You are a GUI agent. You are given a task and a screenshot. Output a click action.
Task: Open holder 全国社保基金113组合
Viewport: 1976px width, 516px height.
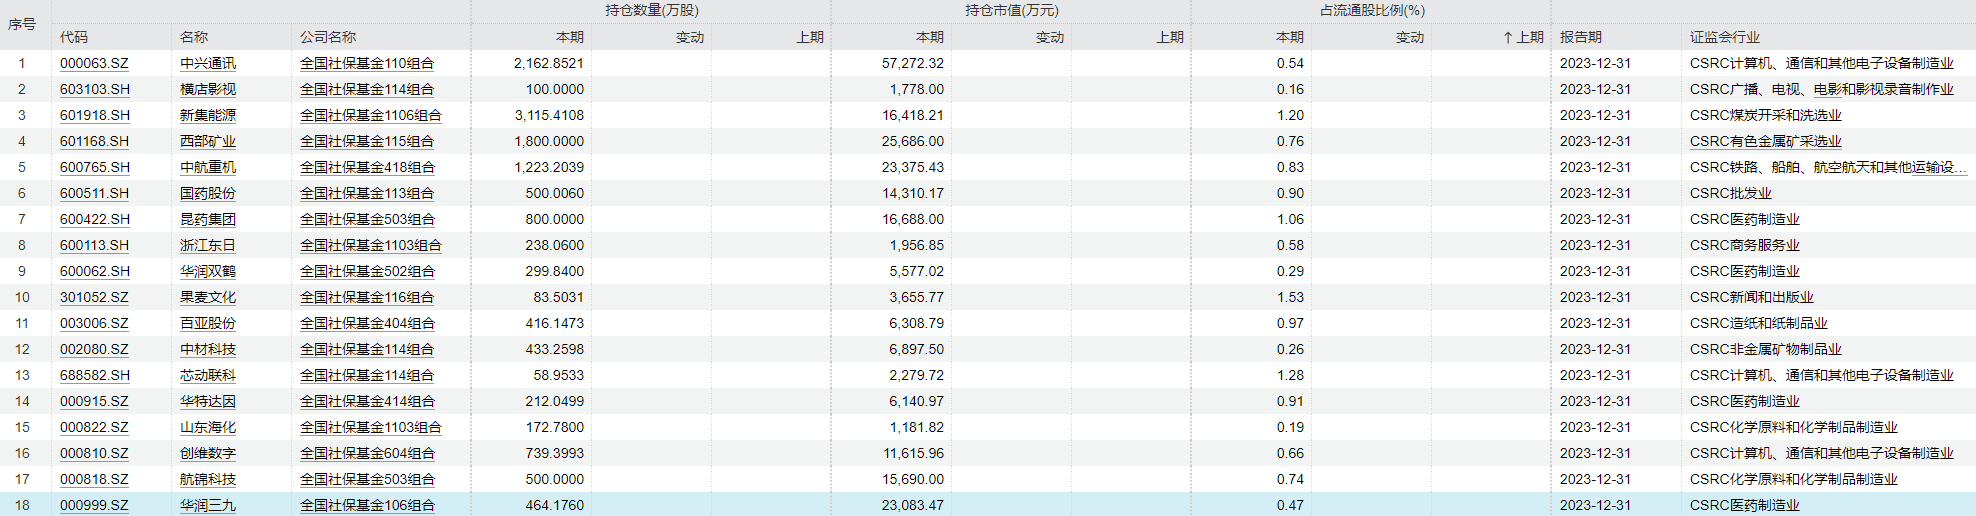pos(367,193)
